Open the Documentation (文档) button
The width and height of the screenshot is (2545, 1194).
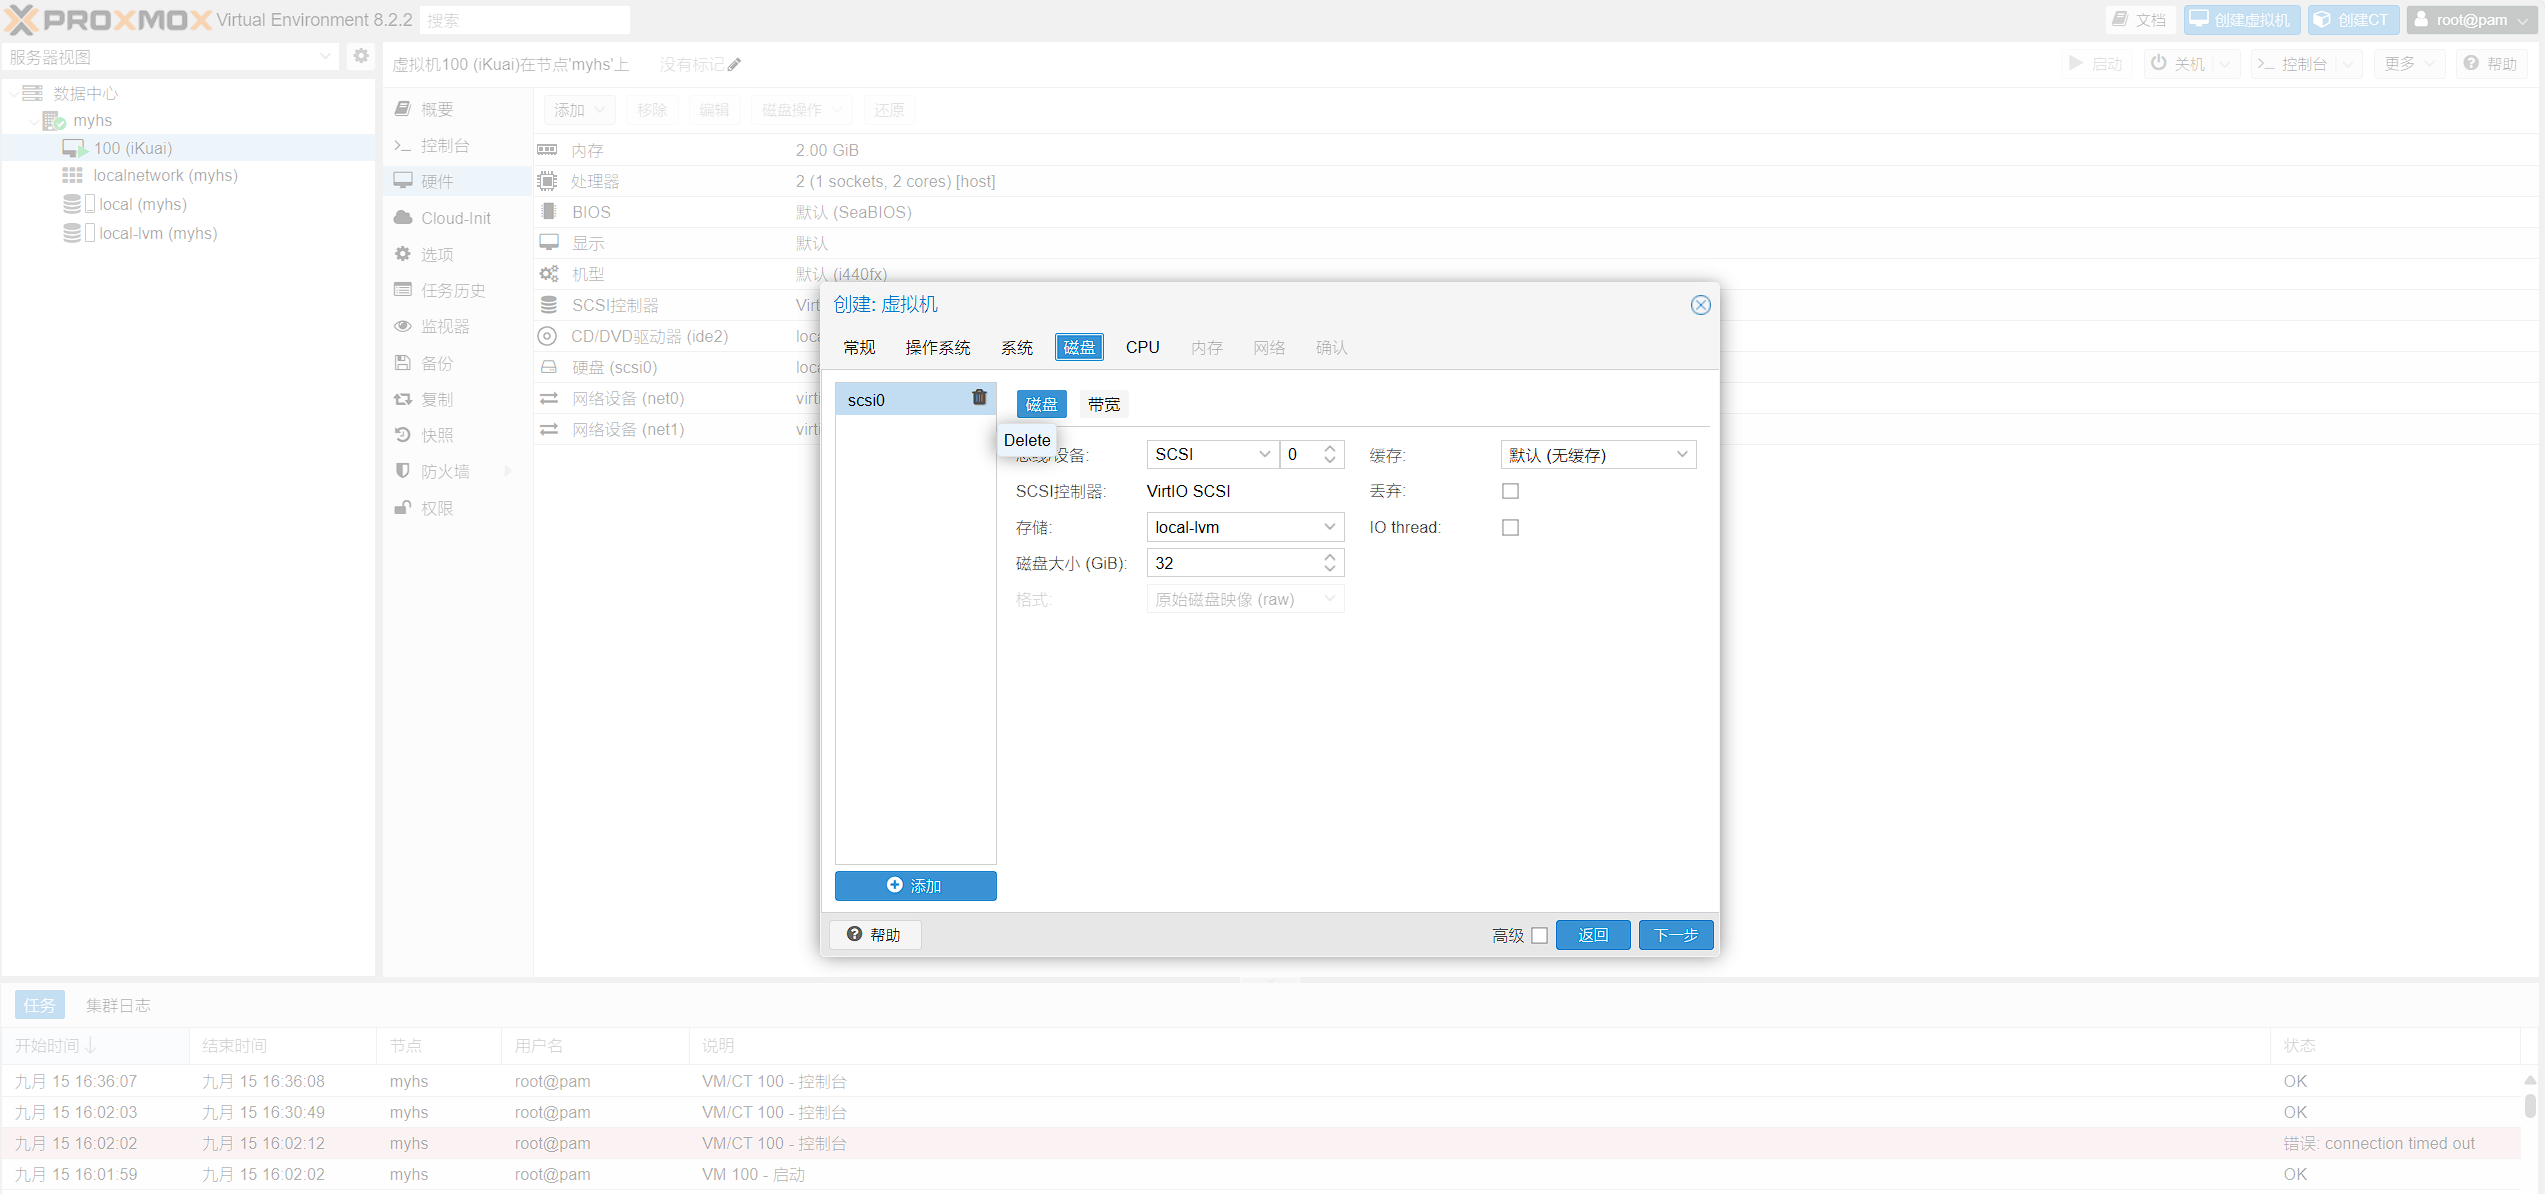pos(2139,20)
